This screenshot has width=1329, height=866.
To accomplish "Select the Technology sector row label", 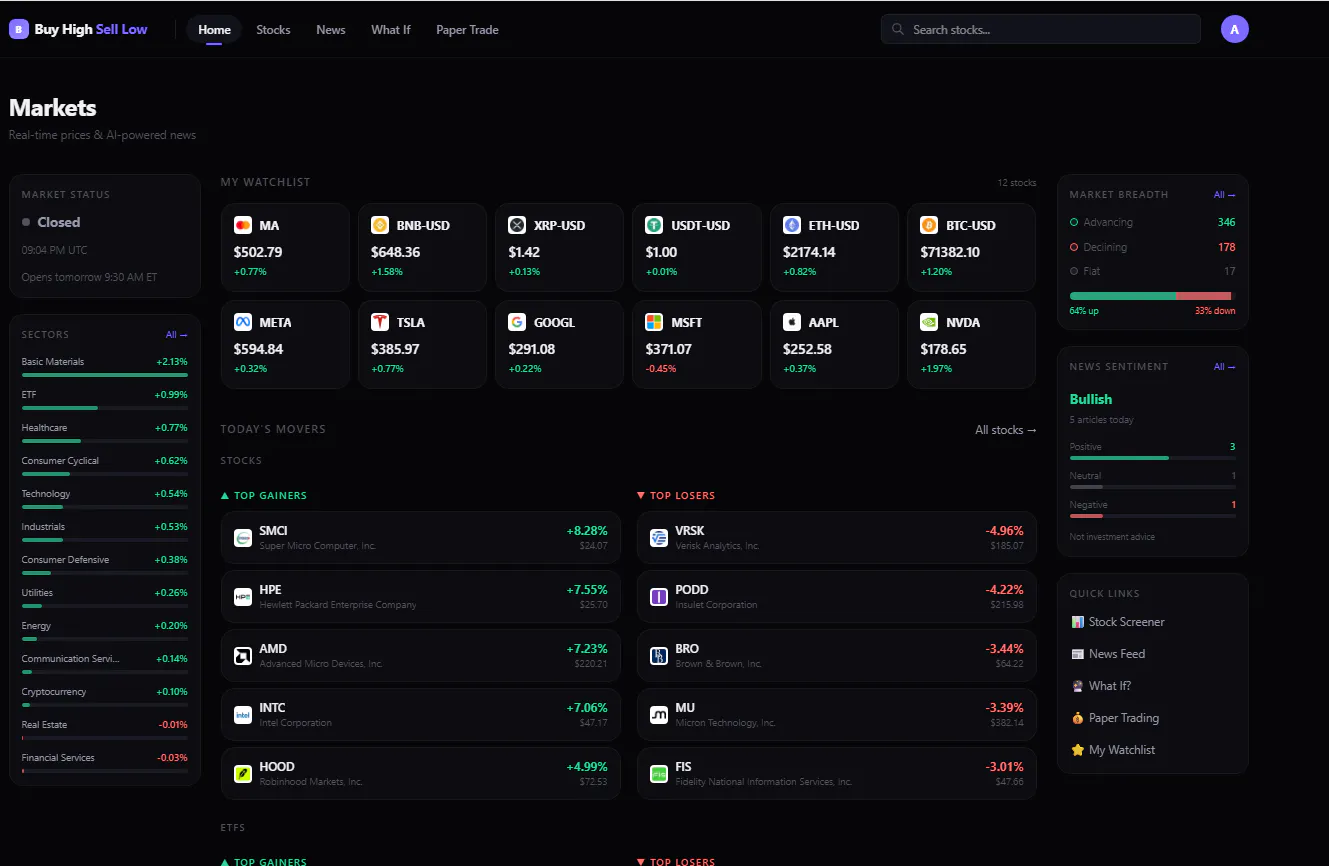I will click(x=46, y=494).
